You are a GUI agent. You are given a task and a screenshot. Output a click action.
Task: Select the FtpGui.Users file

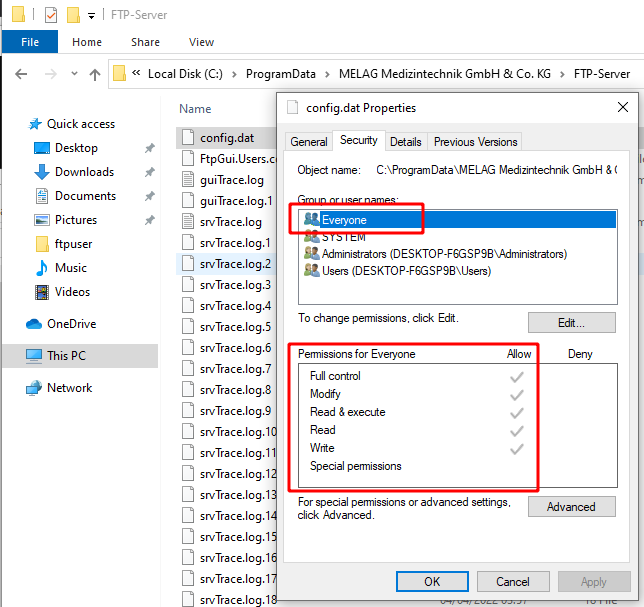[x=229, y=159]
